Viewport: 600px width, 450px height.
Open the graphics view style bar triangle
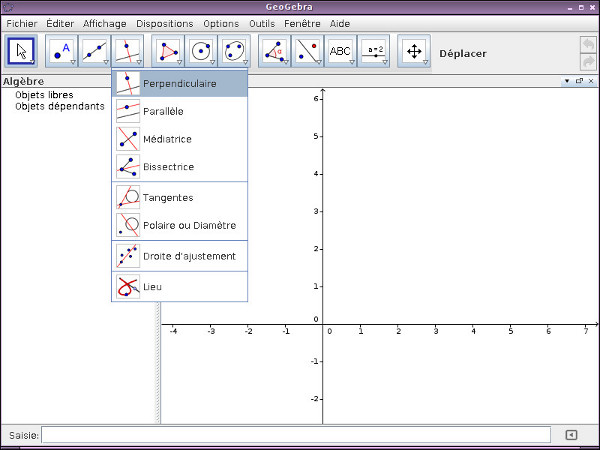[567, 81]
